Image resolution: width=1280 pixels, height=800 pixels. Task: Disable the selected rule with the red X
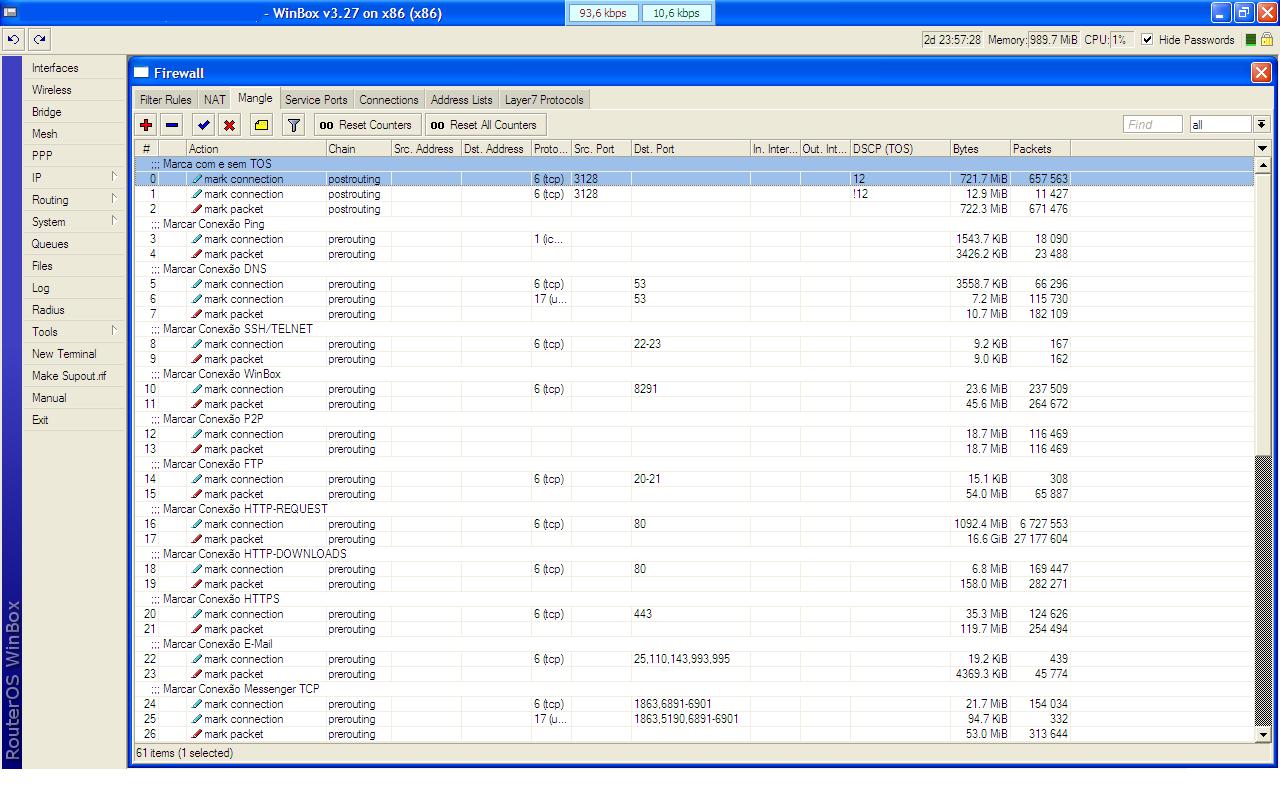coord(230,125)
